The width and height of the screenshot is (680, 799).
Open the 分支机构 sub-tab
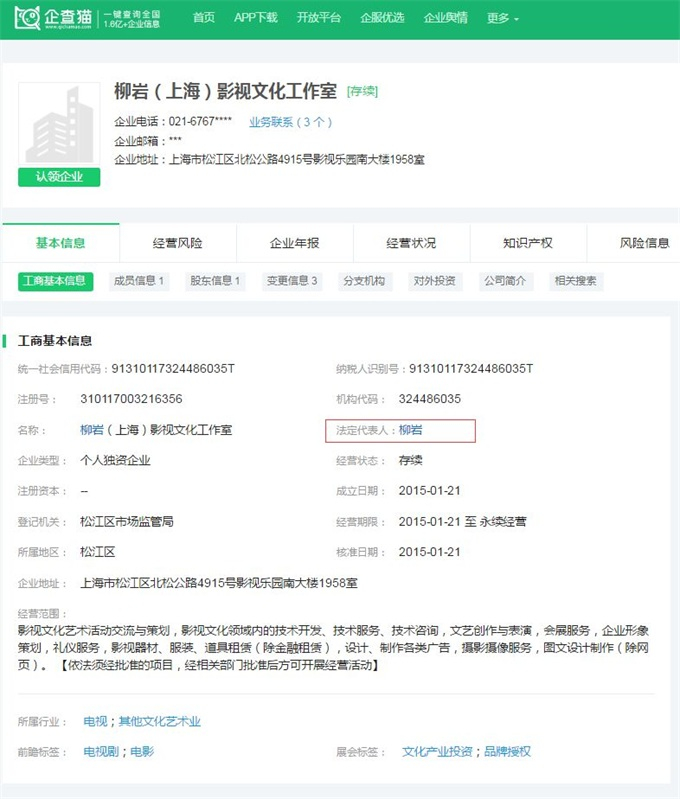pos(364,281)
